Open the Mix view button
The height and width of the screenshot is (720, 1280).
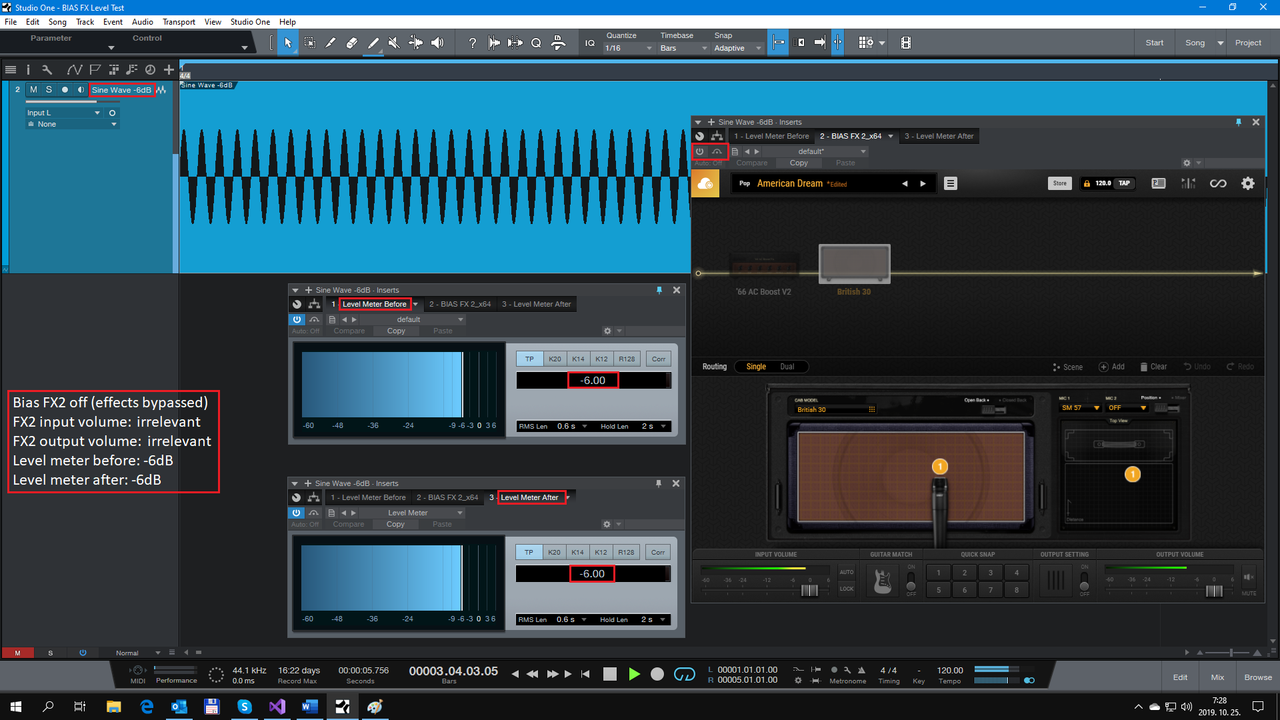pos(1217,677)
